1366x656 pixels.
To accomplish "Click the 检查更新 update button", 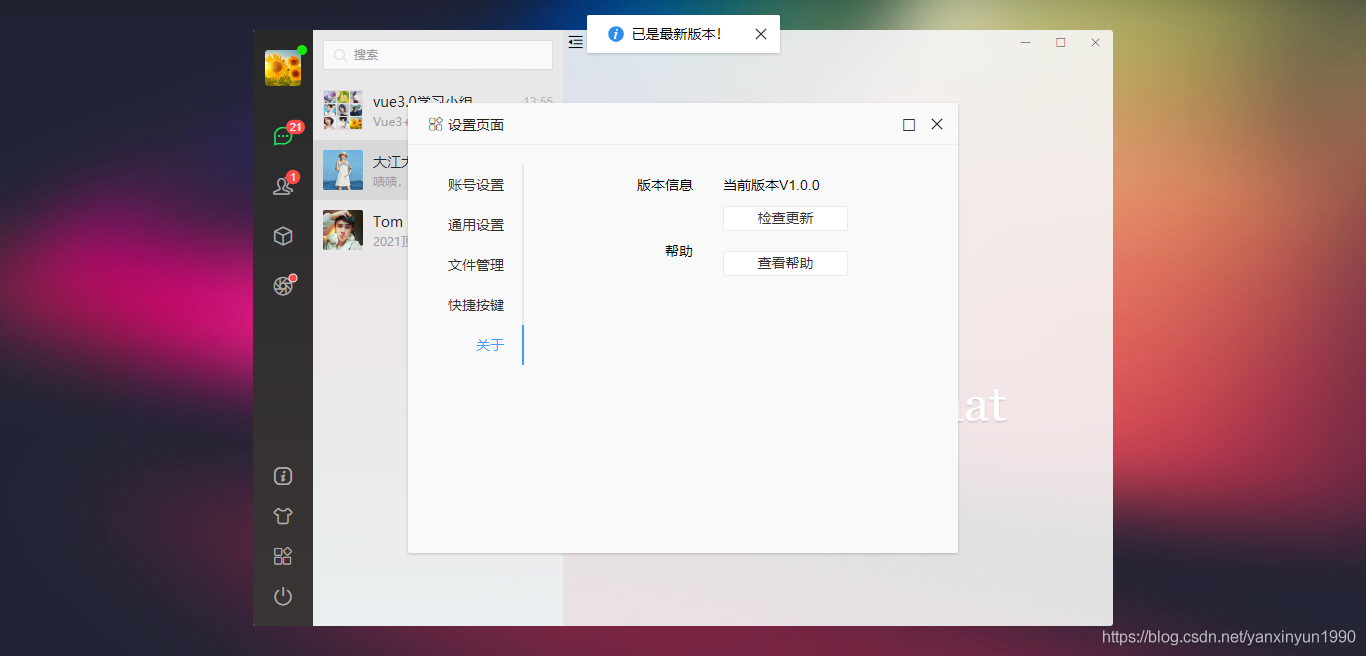I will point(785,218).
